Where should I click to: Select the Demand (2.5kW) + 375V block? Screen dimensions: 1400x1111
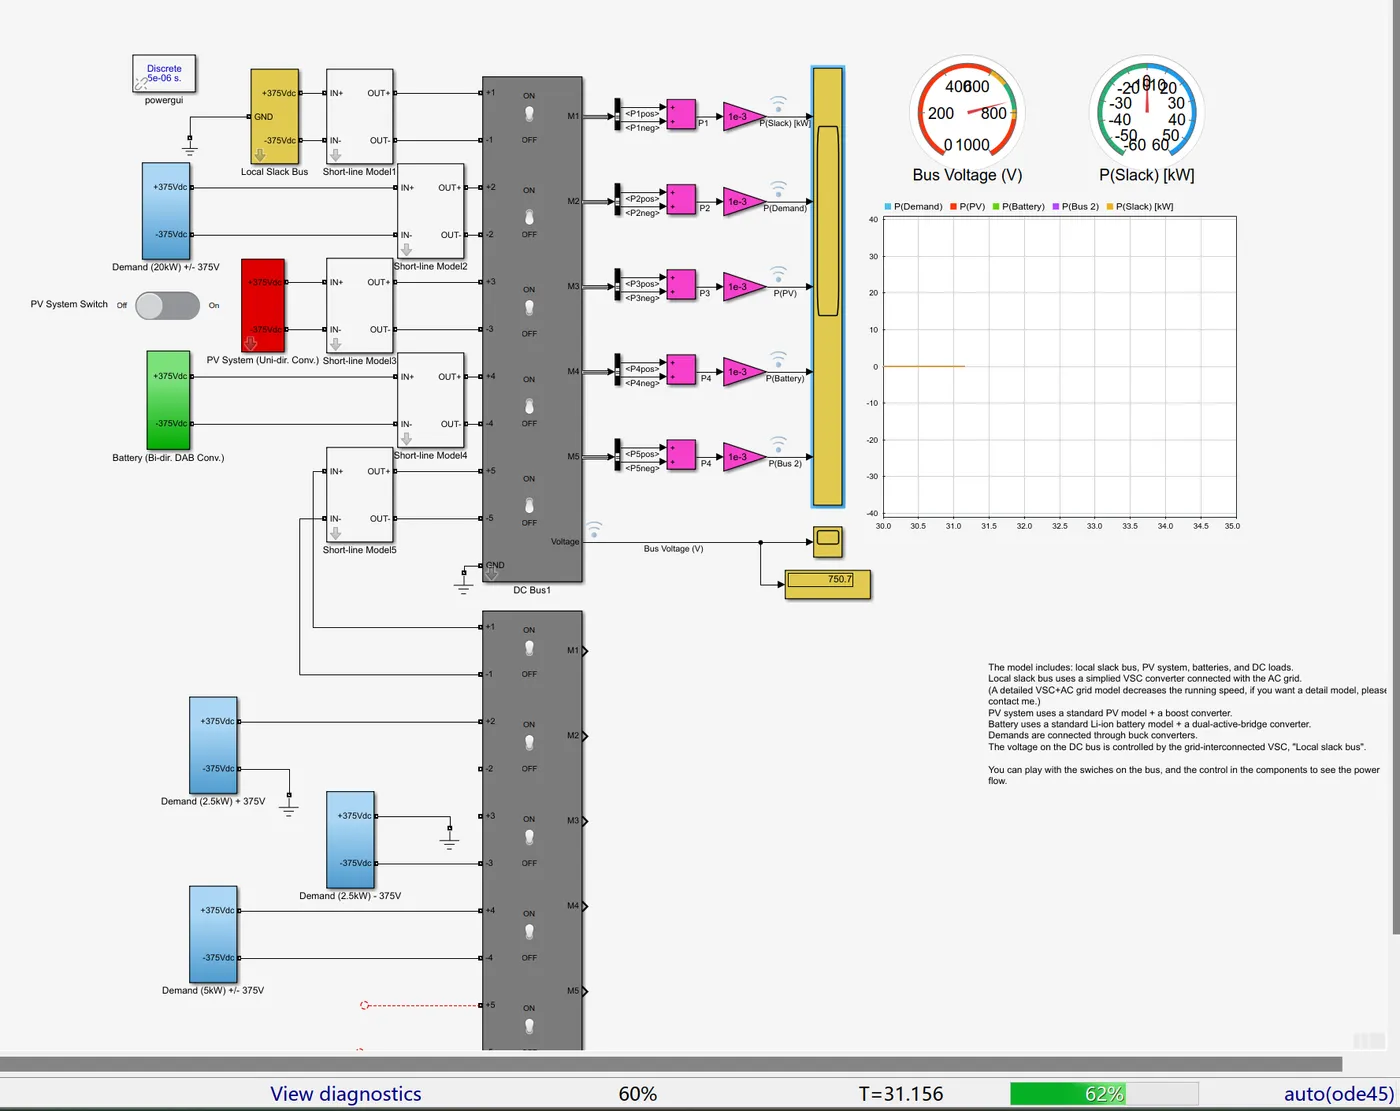[213, 745]
